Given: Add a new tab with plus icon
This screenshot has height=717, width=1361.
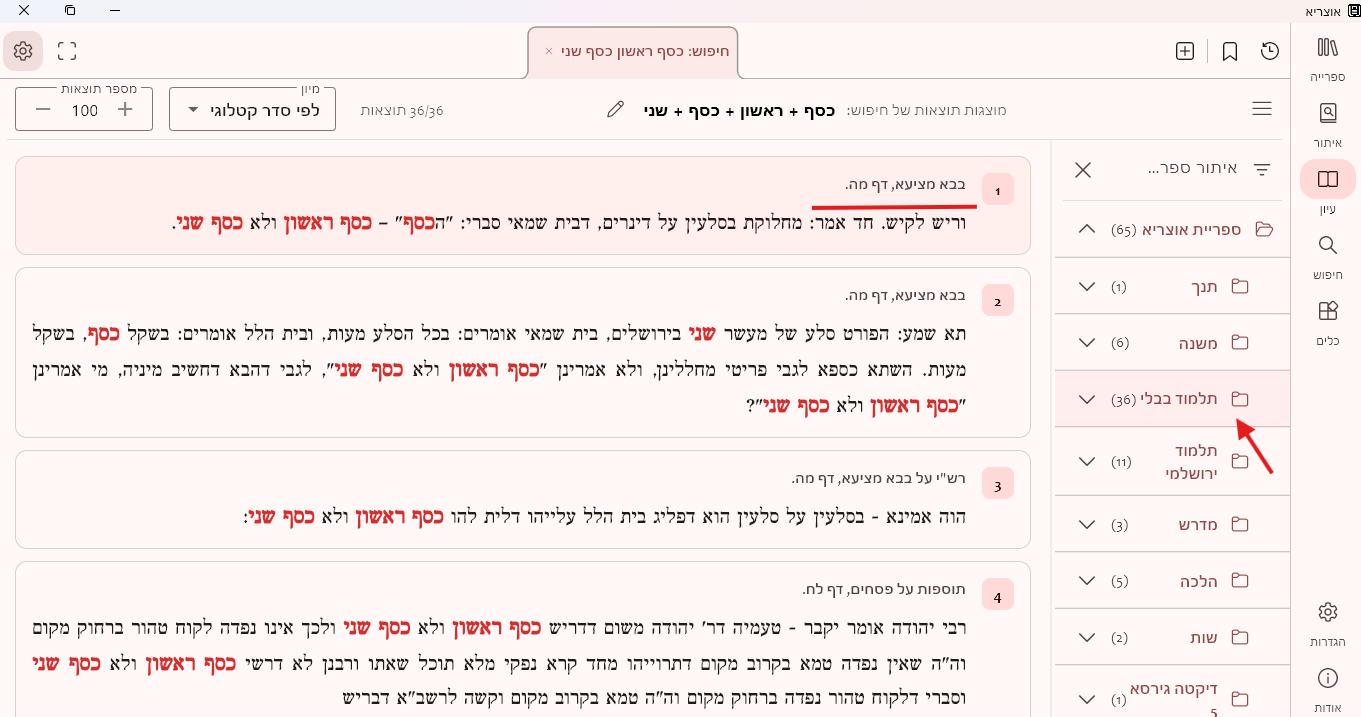Looking at the screenshot, I should [1185, 51].
